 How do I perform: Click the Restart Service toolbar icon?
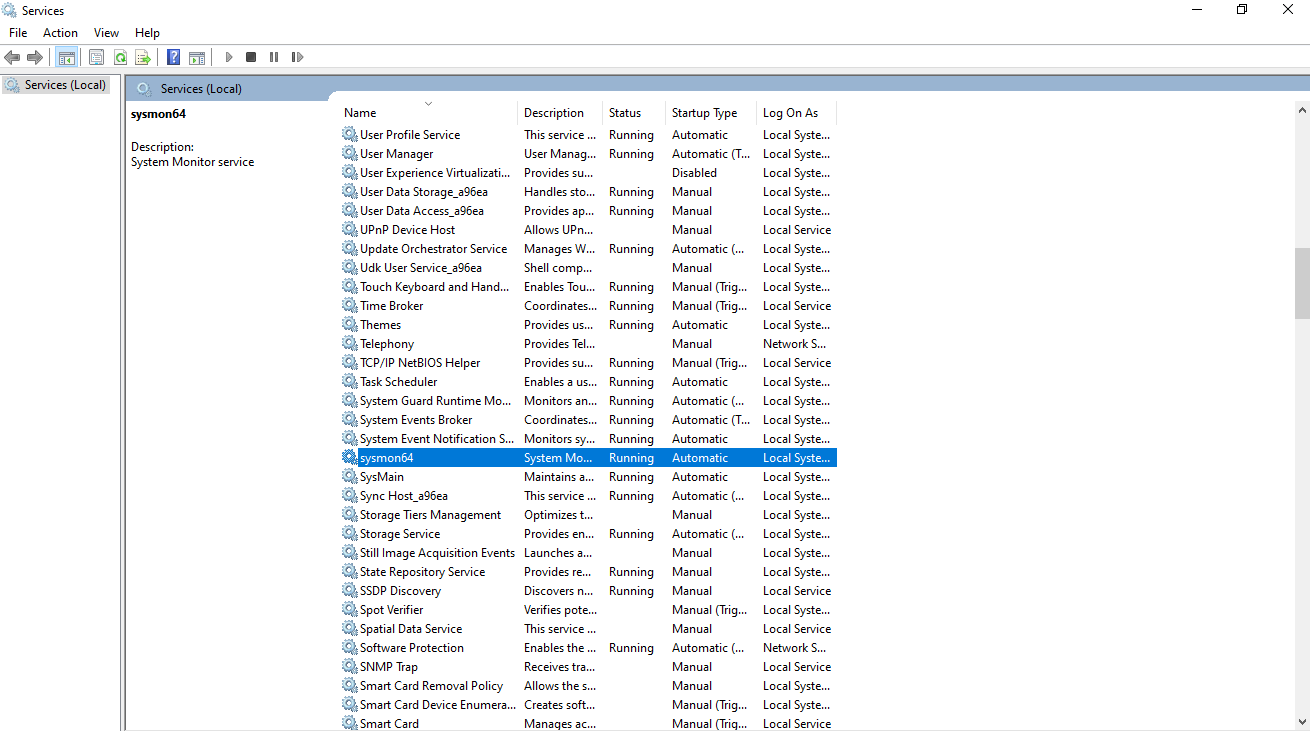coord(297,57)
